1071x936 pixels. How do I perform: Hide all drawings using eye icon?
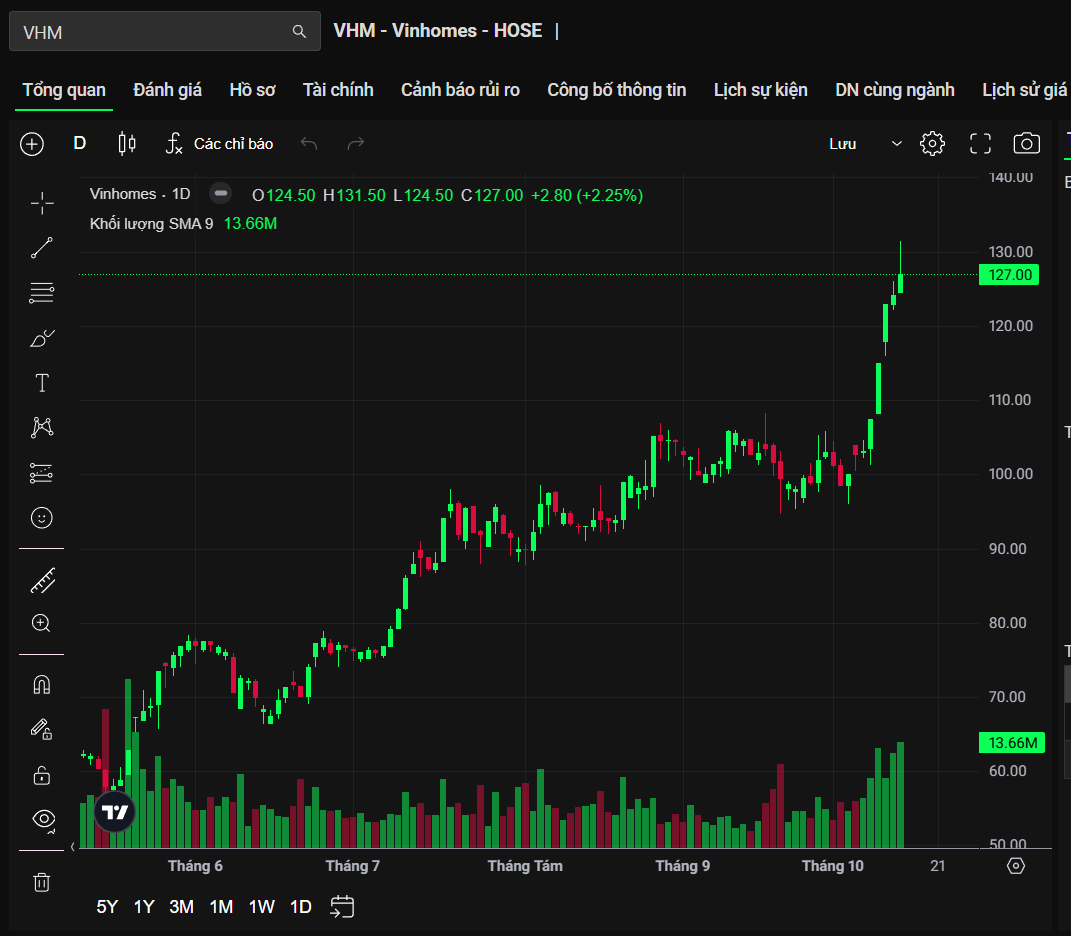[42, 819]
